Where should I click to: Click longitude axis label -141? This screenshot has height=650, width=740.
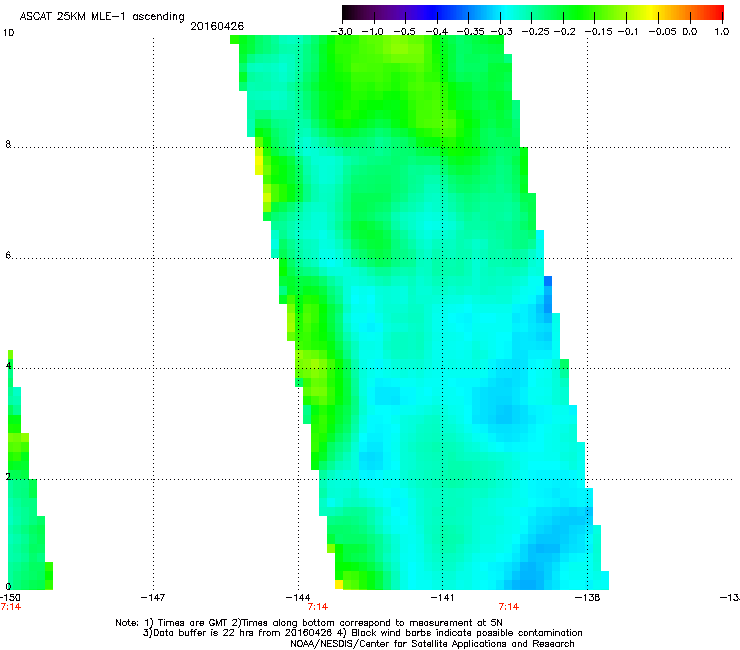pyautogui.click(x=443, y=598)
